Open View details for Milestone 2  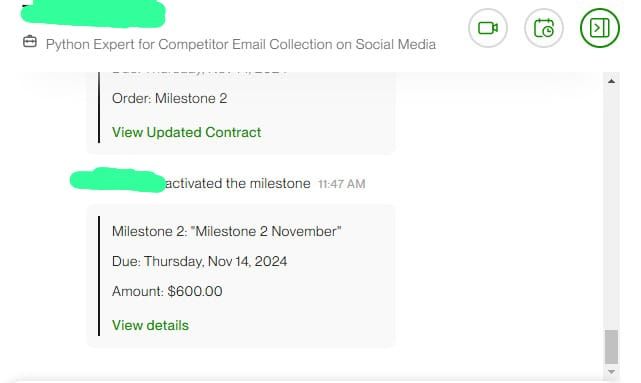coord(150,325)
